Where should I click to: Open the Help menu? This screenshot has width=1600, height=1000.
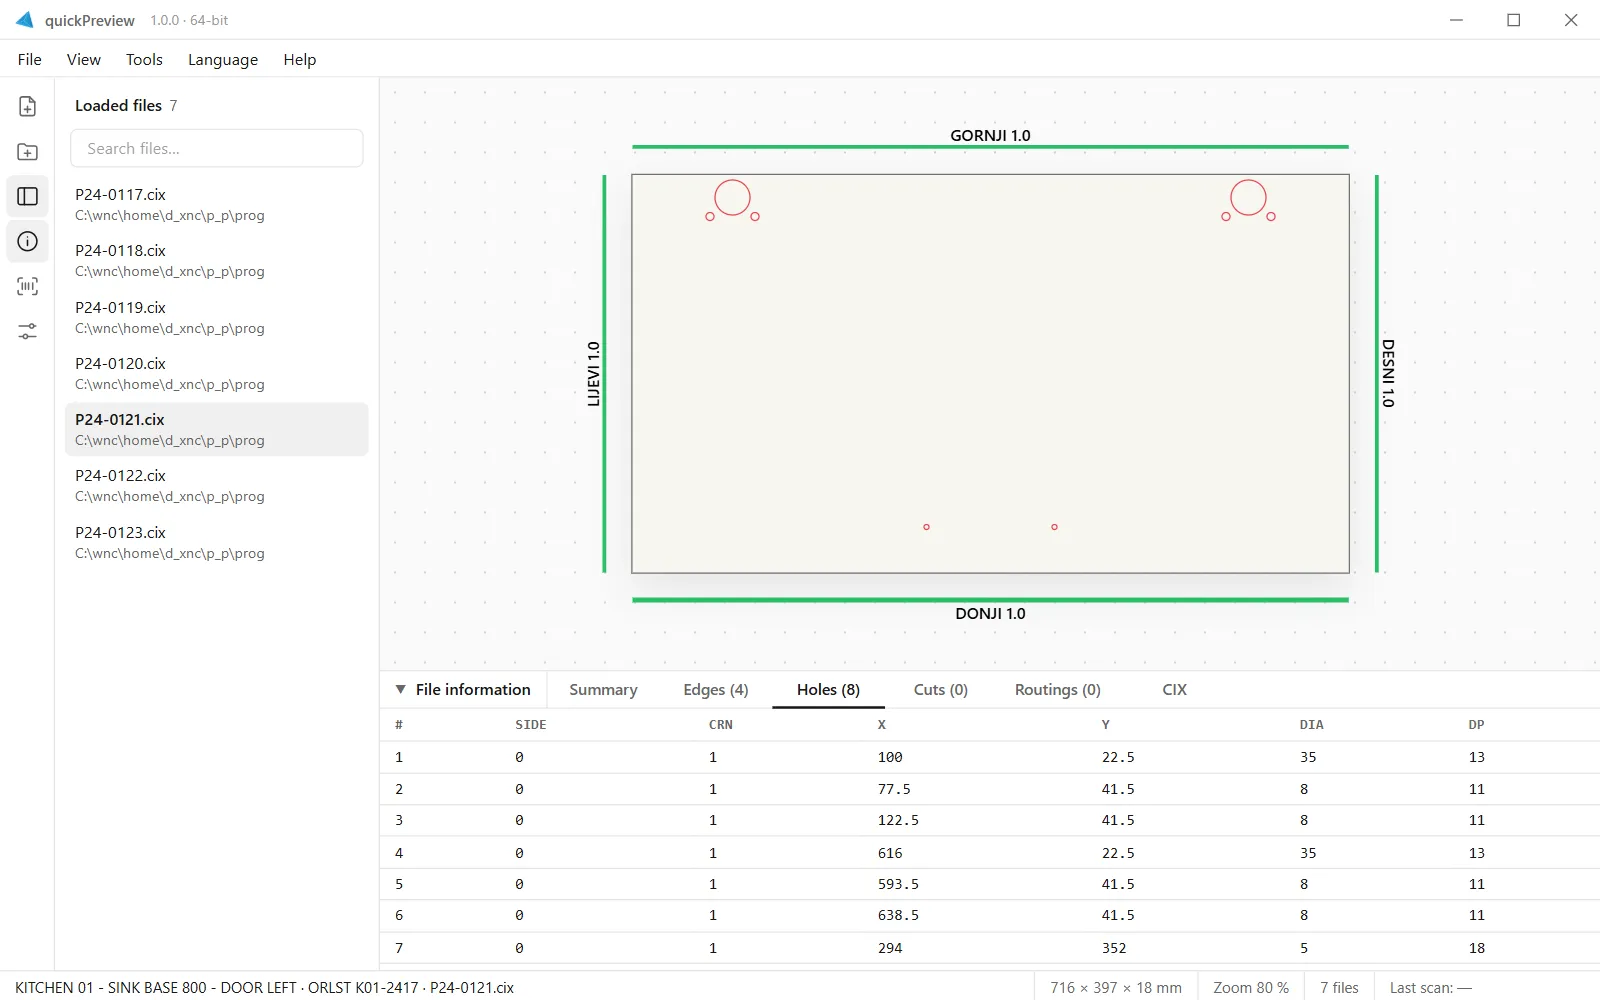300,60
